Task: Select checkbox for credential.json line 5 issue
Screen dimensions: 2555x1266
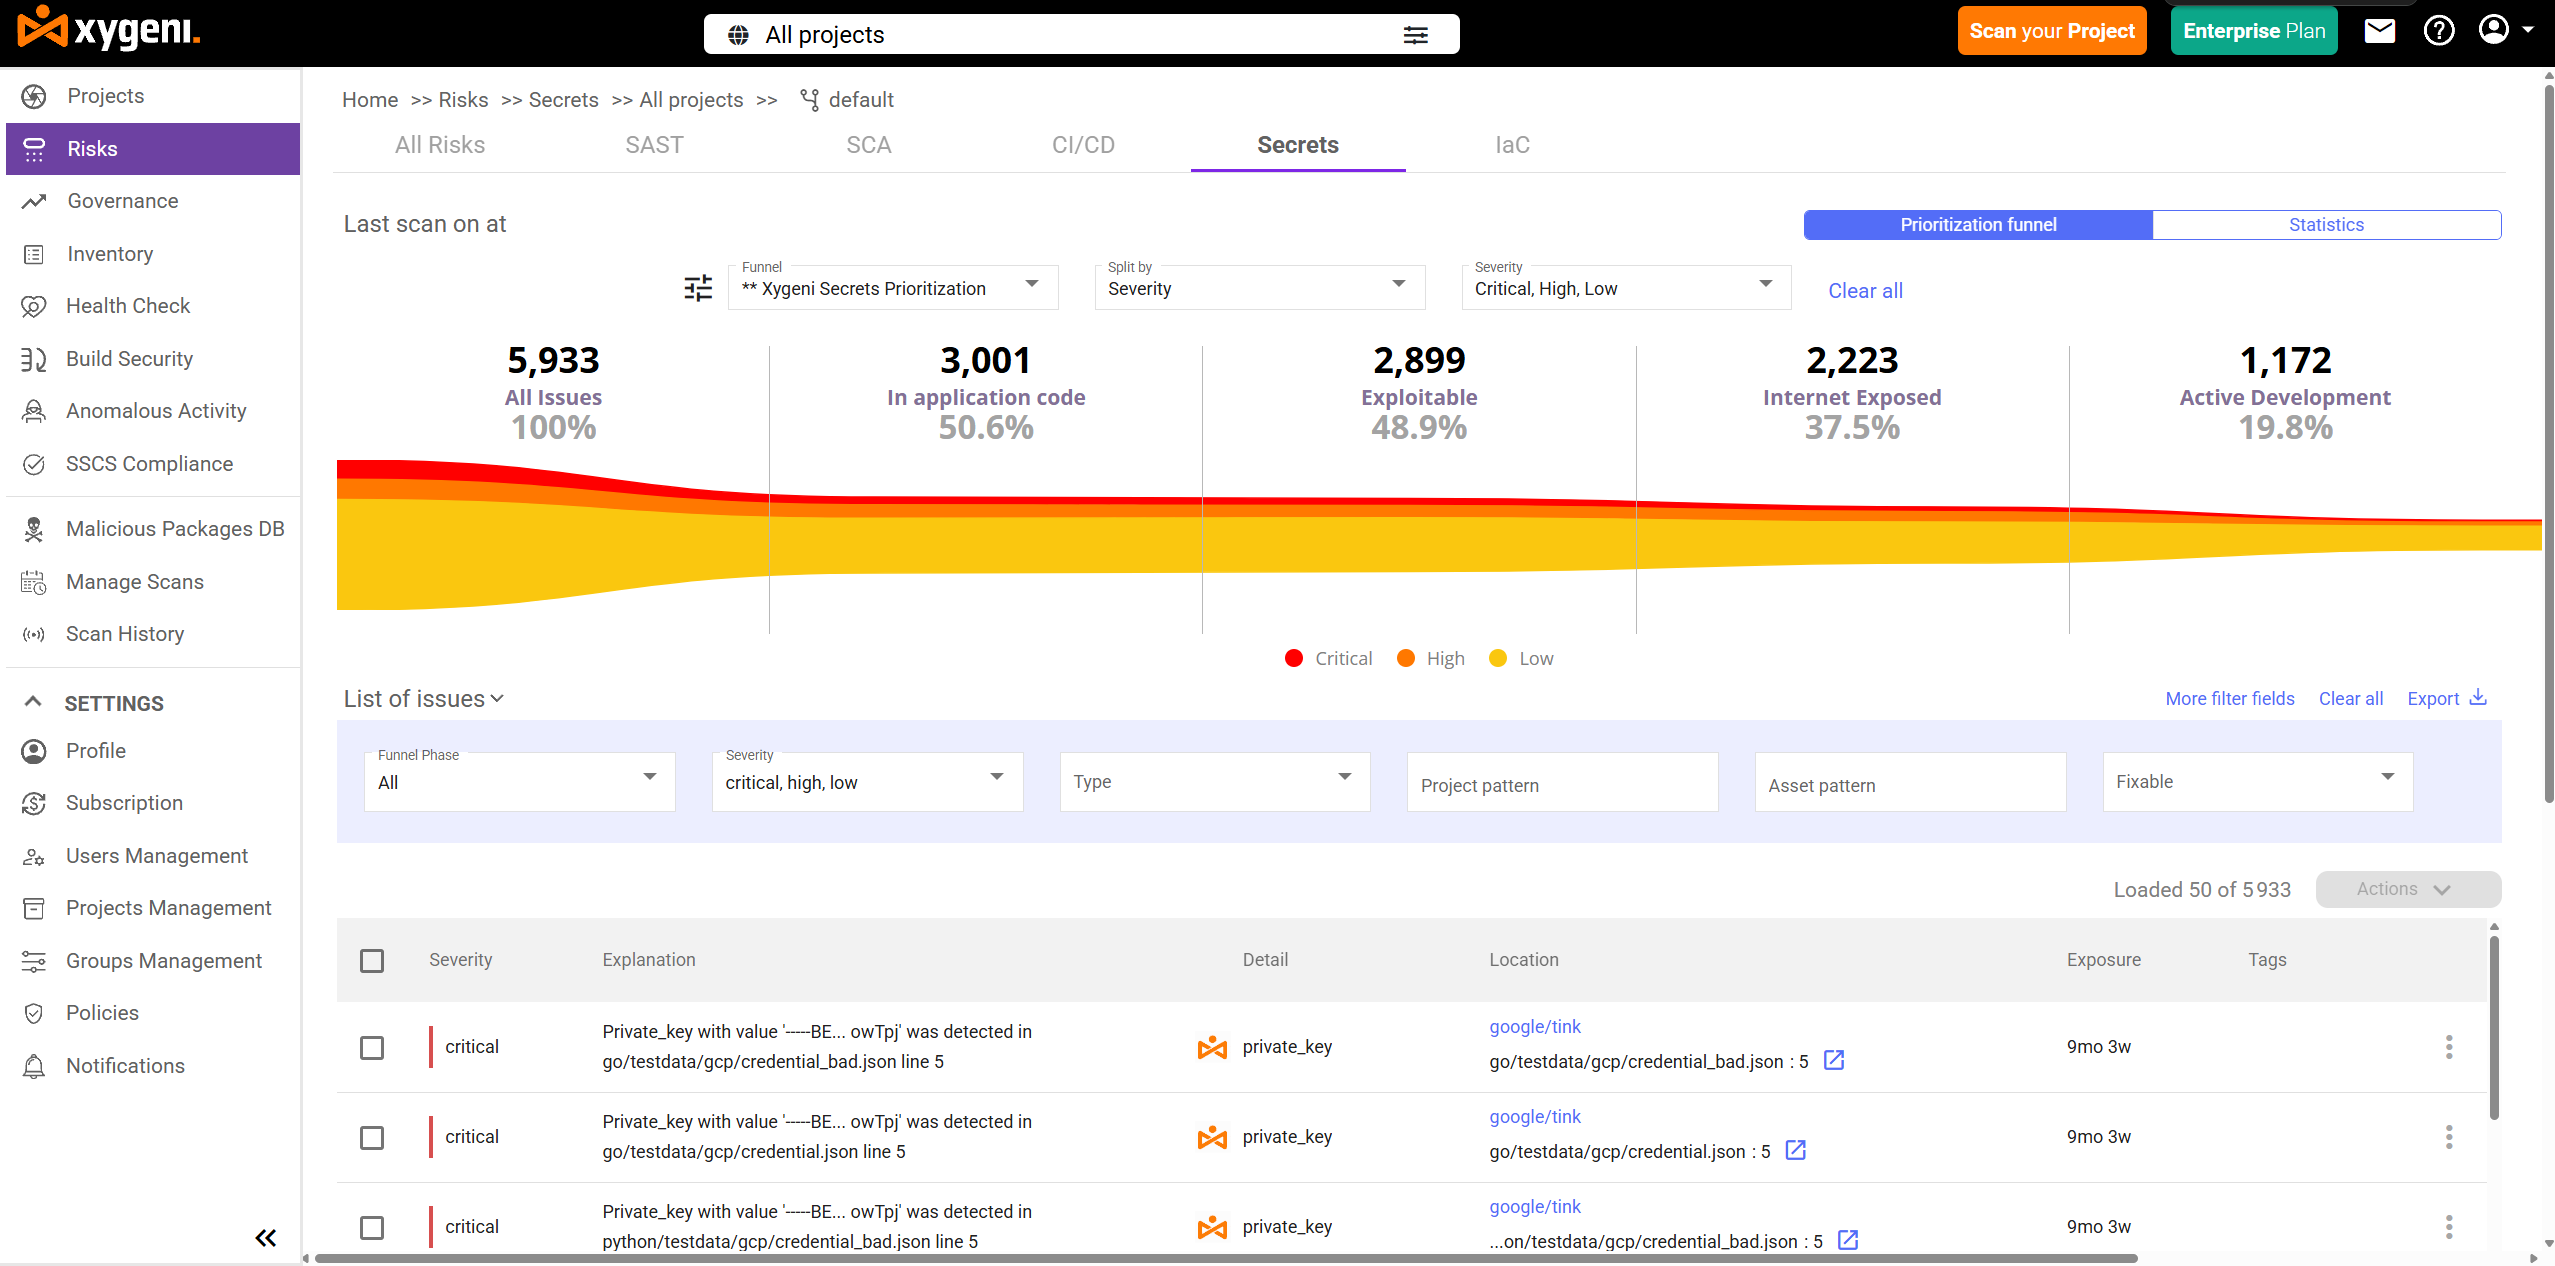Action: click(372, 1137)
